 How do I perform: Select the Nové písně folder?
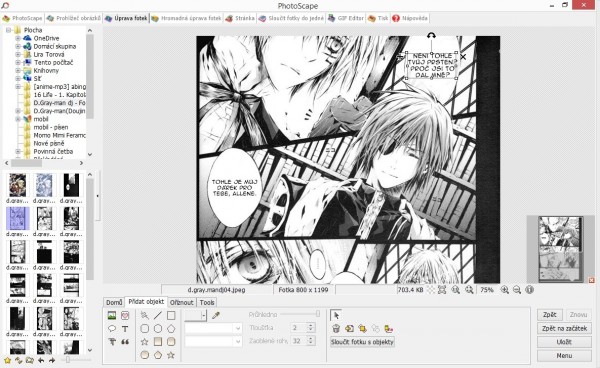tap(49, 143)
